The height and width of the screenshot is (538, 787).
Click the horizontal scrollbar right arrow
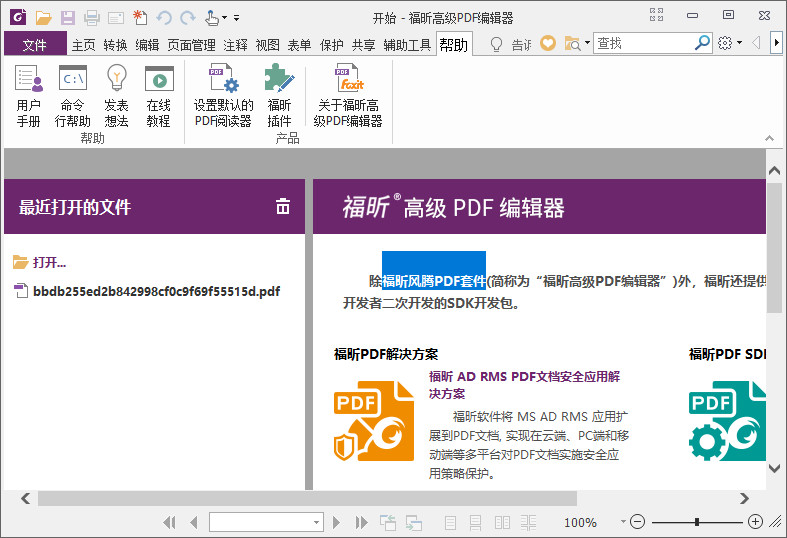tap(744, 498)
